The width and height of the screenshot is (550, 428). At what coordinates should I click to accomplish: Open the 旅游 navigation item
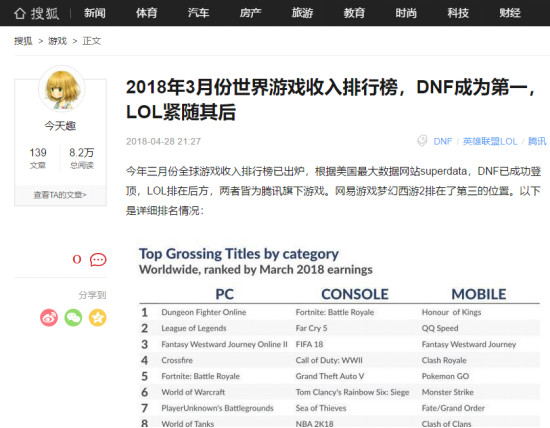302,13
